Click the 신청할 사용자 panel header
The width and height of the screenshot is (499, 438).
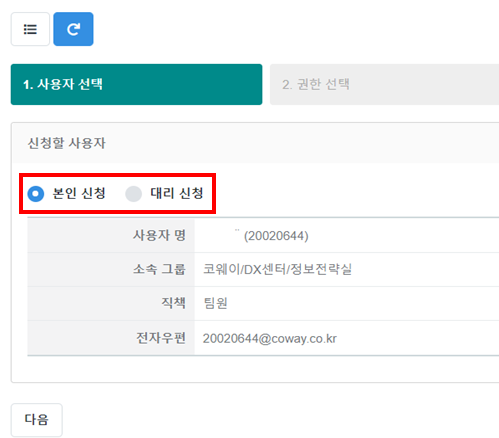point(256,143)
